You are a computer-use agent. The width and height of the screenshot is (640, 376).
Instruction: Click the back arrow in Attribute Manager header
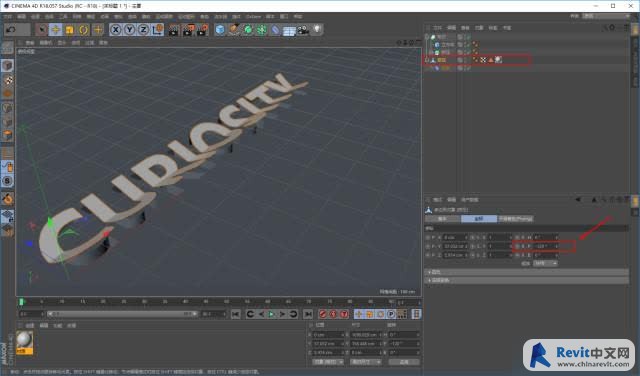point(578,200)
